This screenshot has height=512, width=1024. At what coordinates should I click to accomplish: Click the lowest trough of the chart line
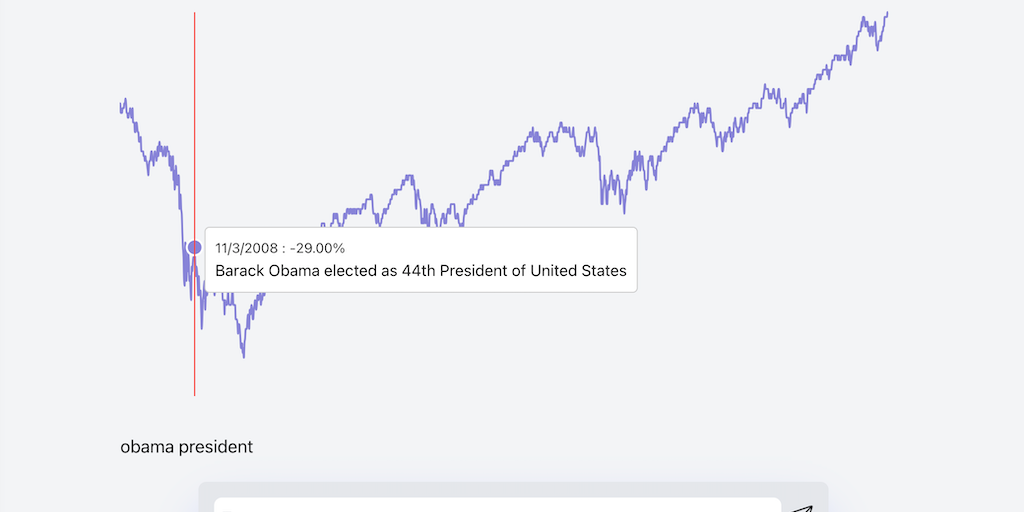tap(243, 355)
